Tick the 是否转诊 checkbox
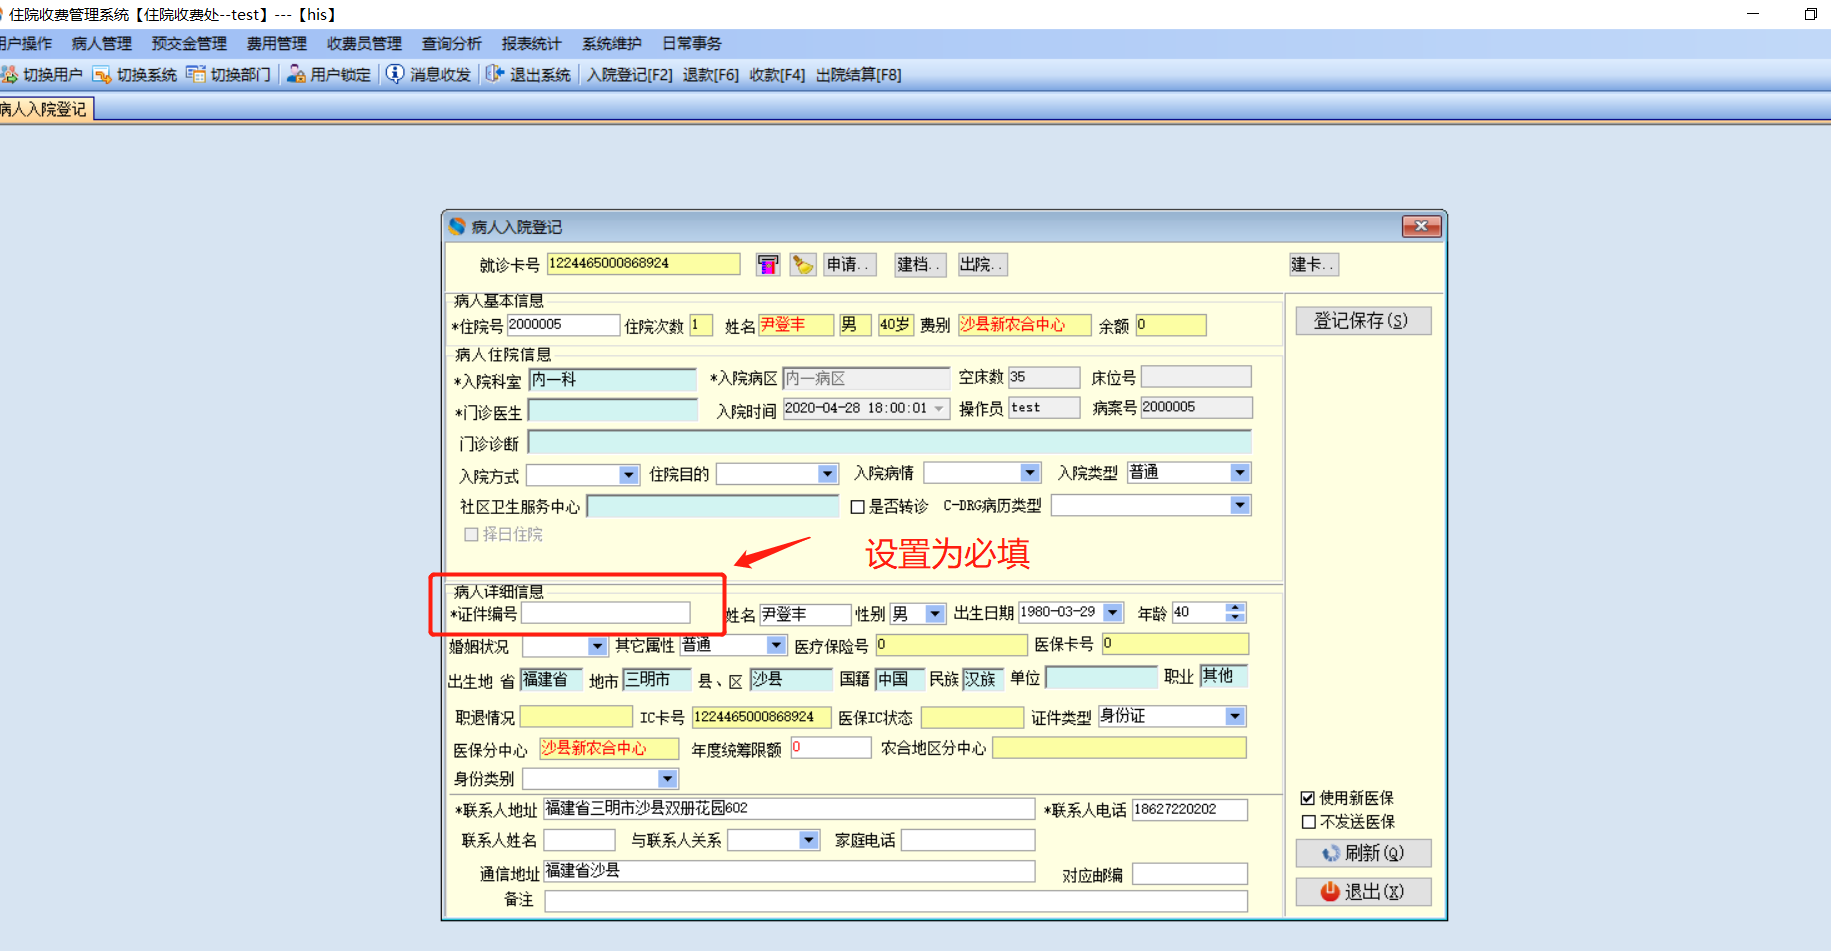The image size is (1831, 951). (857, 507)
